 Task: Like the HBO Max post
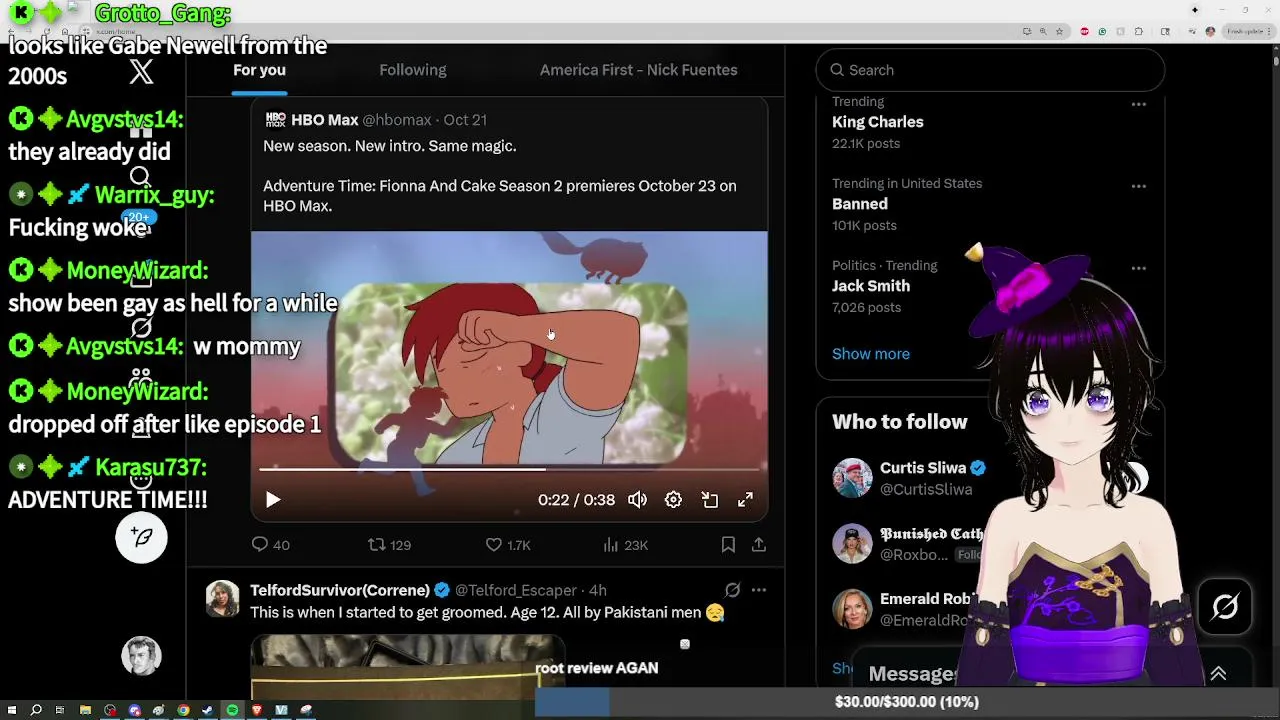point(507,545)
